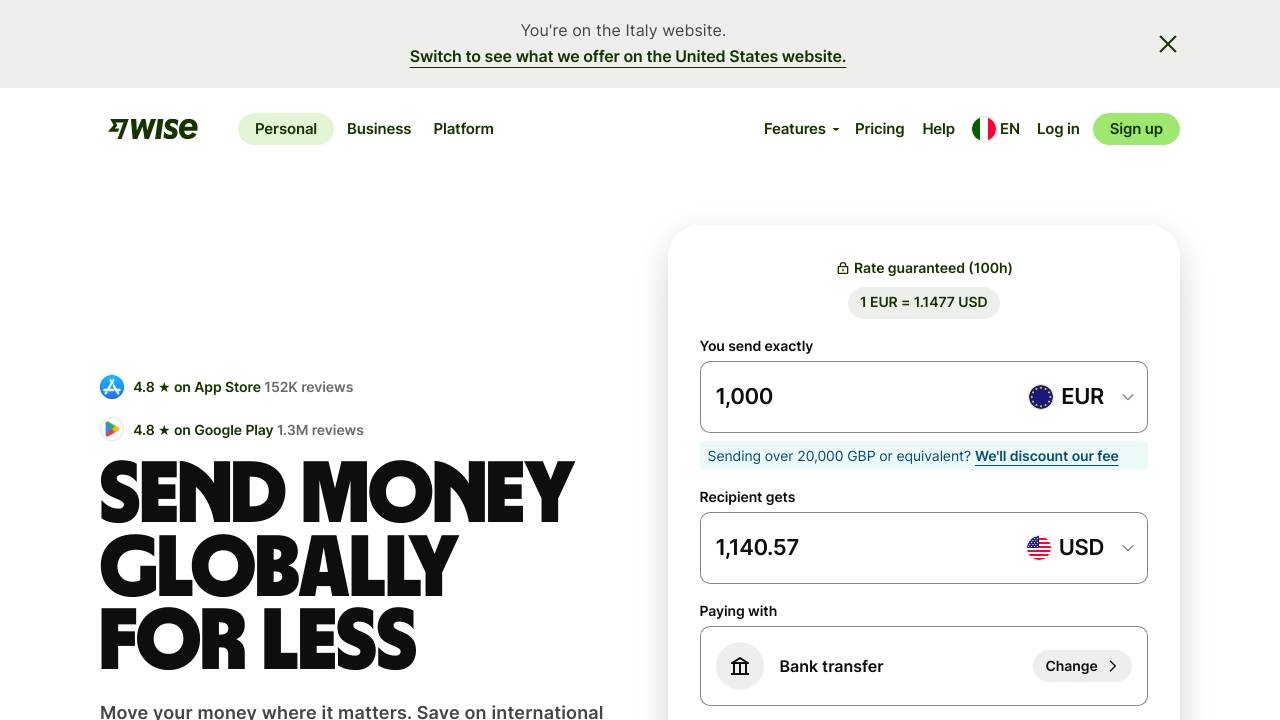Click the bank transfer building icon
Viewport: 1280px width, 720px height.
(740, 666)
